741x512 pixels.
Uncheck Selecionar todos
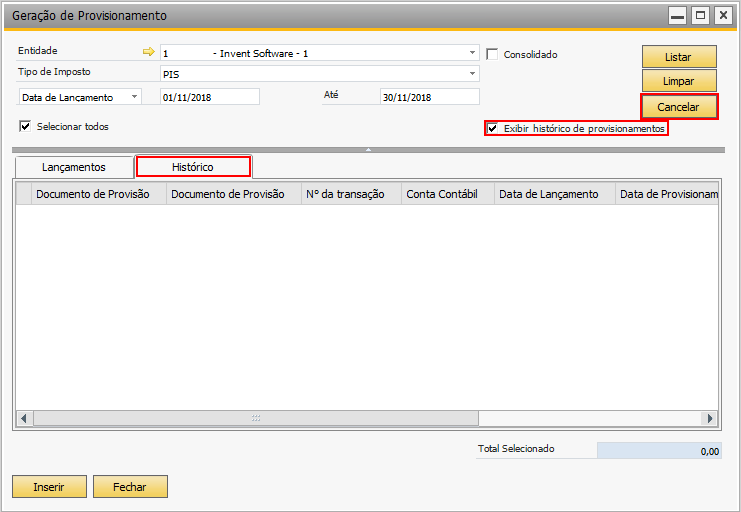25,126
